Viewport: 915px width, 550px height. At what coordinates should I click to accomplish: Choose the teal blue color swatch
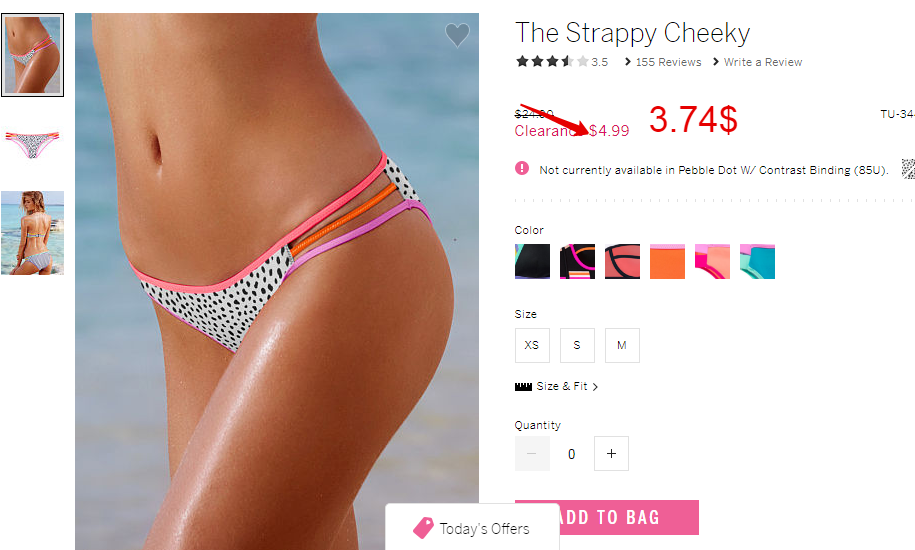(757, 261)
